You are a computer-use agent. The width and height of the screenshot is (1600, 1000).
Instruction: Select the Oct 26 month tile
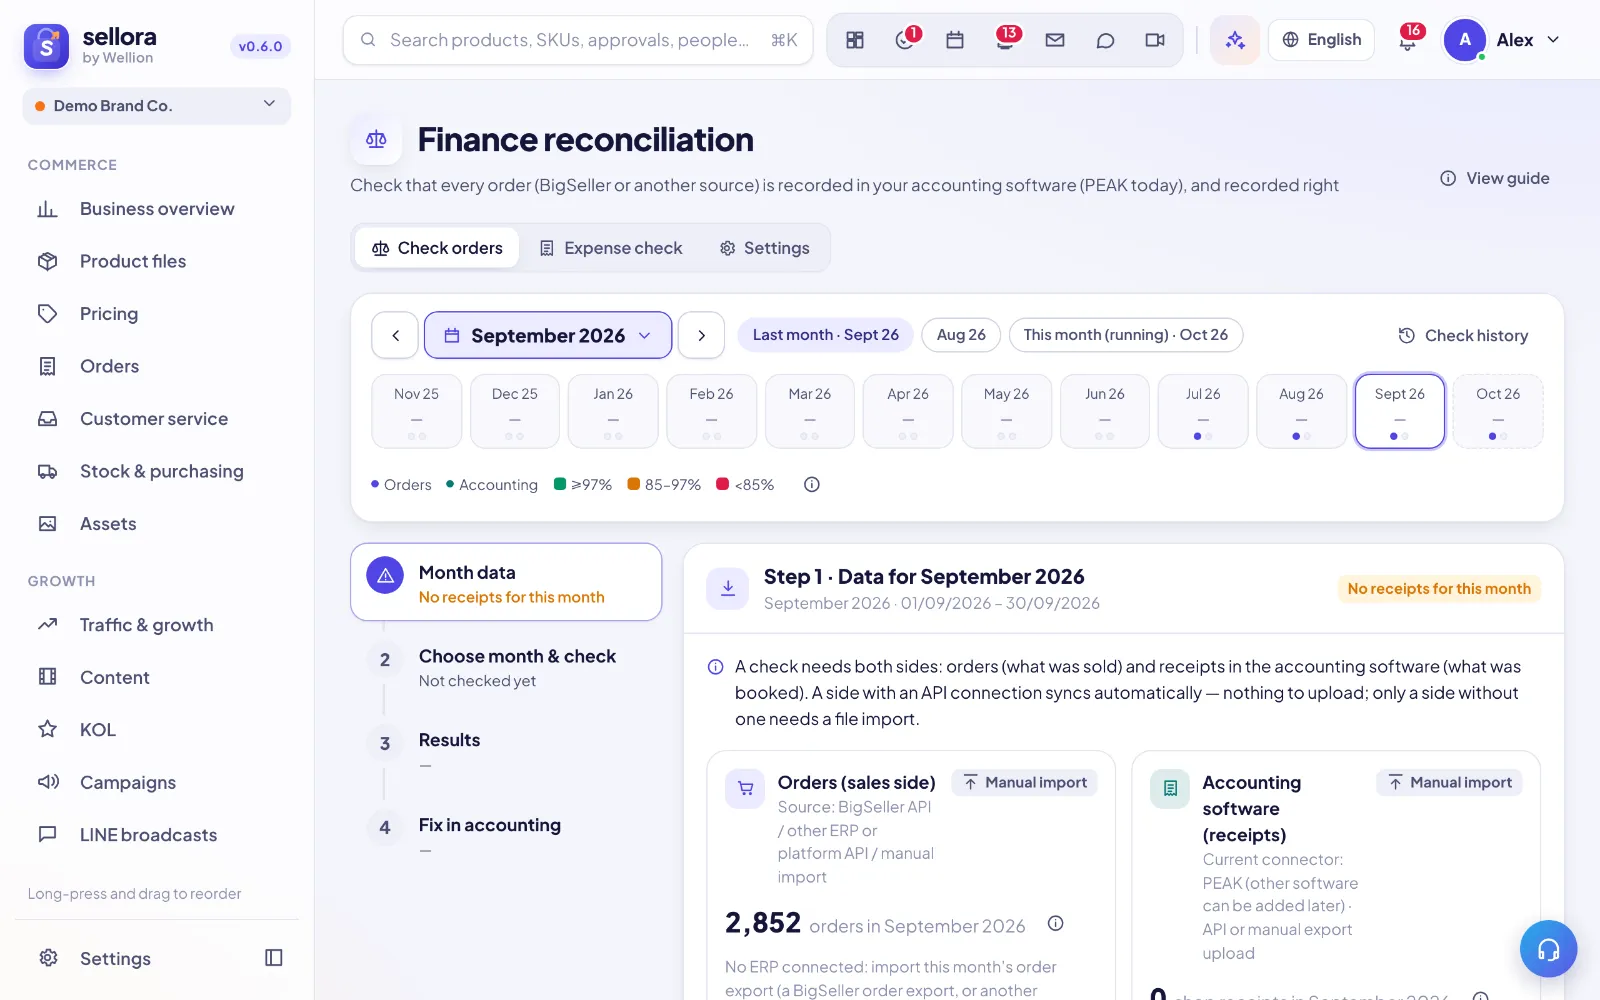pos(1498,411)
